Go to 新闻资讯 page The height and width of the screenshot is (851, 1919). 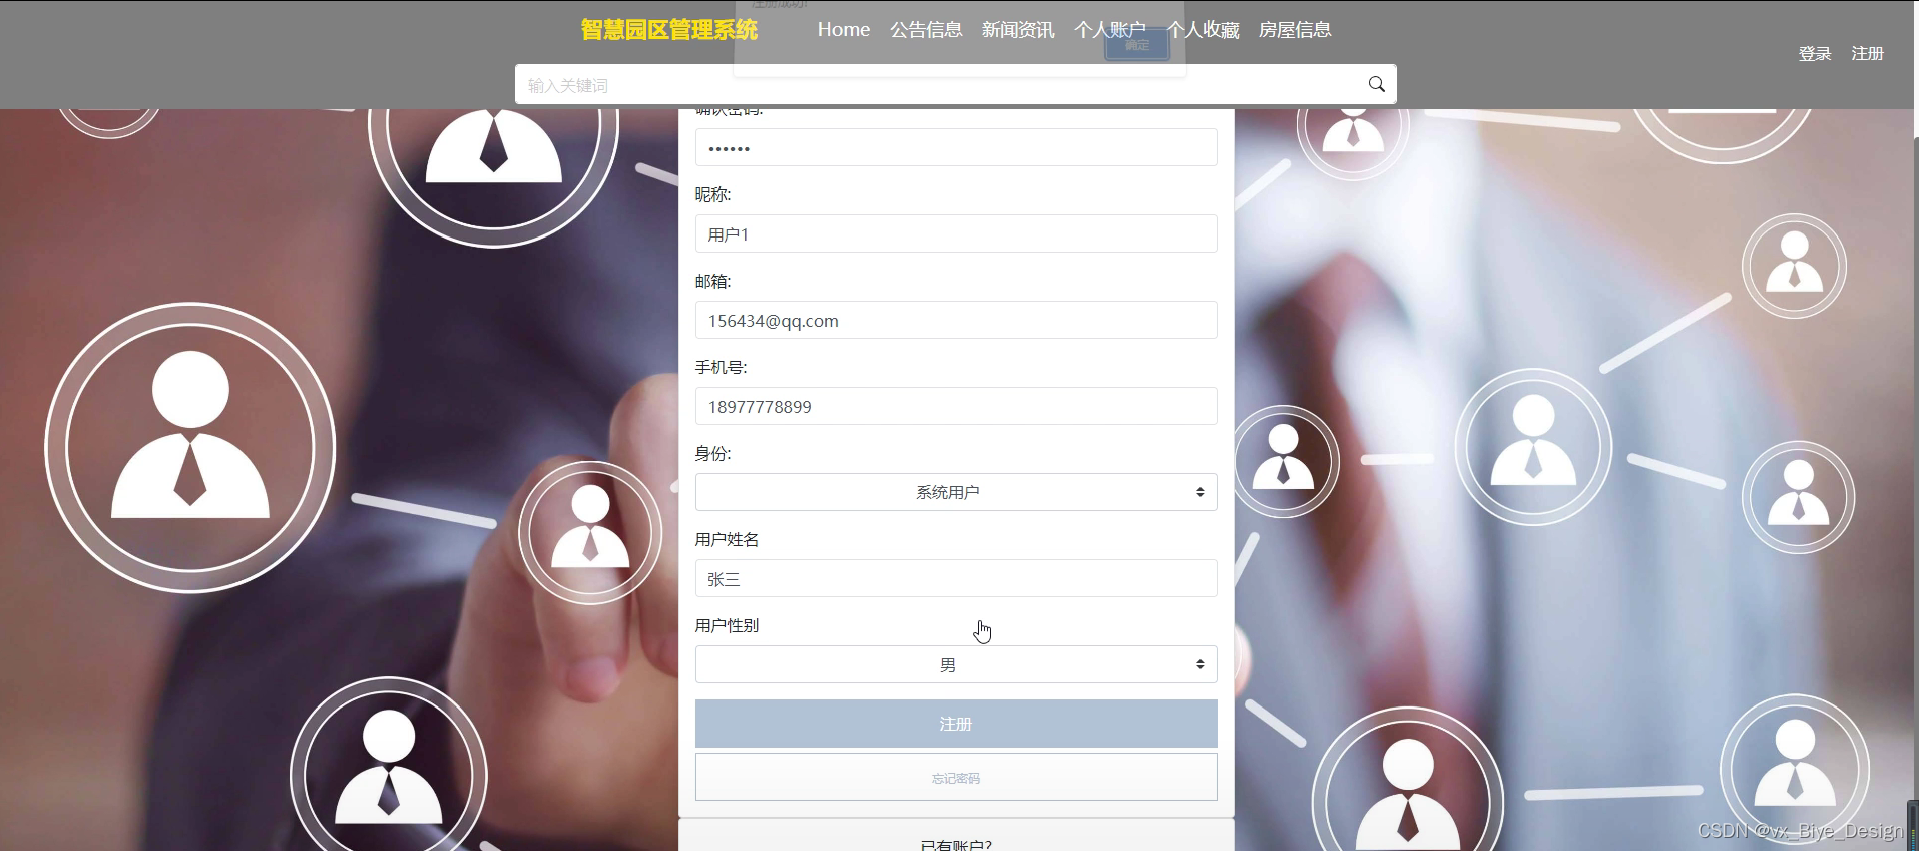(x=1018, y=30)
